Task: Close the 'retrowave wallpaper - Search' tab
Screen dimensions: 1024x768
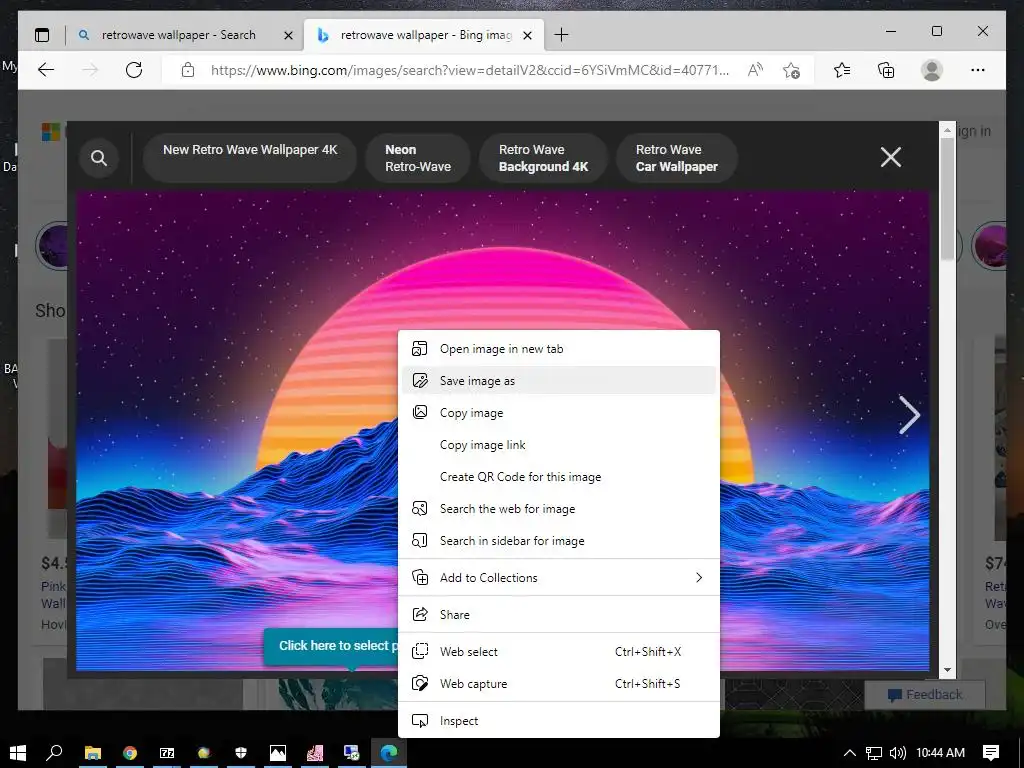Action: 288,35
